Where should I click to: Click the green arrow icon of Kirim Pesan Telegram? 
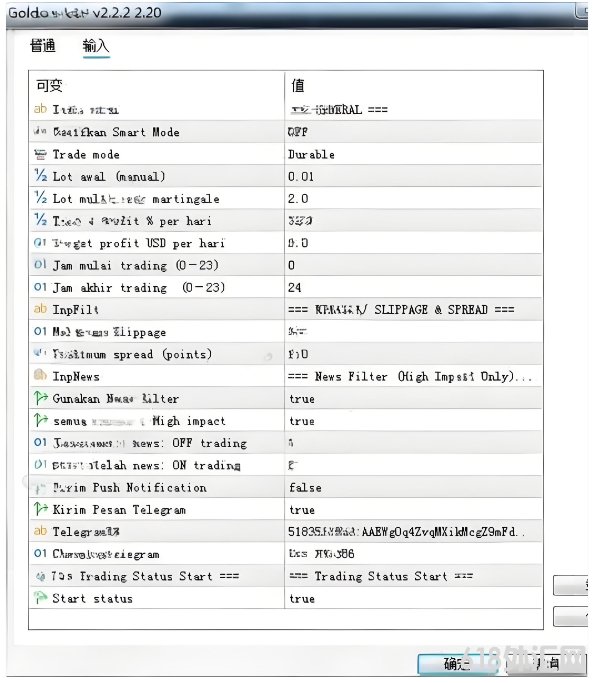[41, 509]
